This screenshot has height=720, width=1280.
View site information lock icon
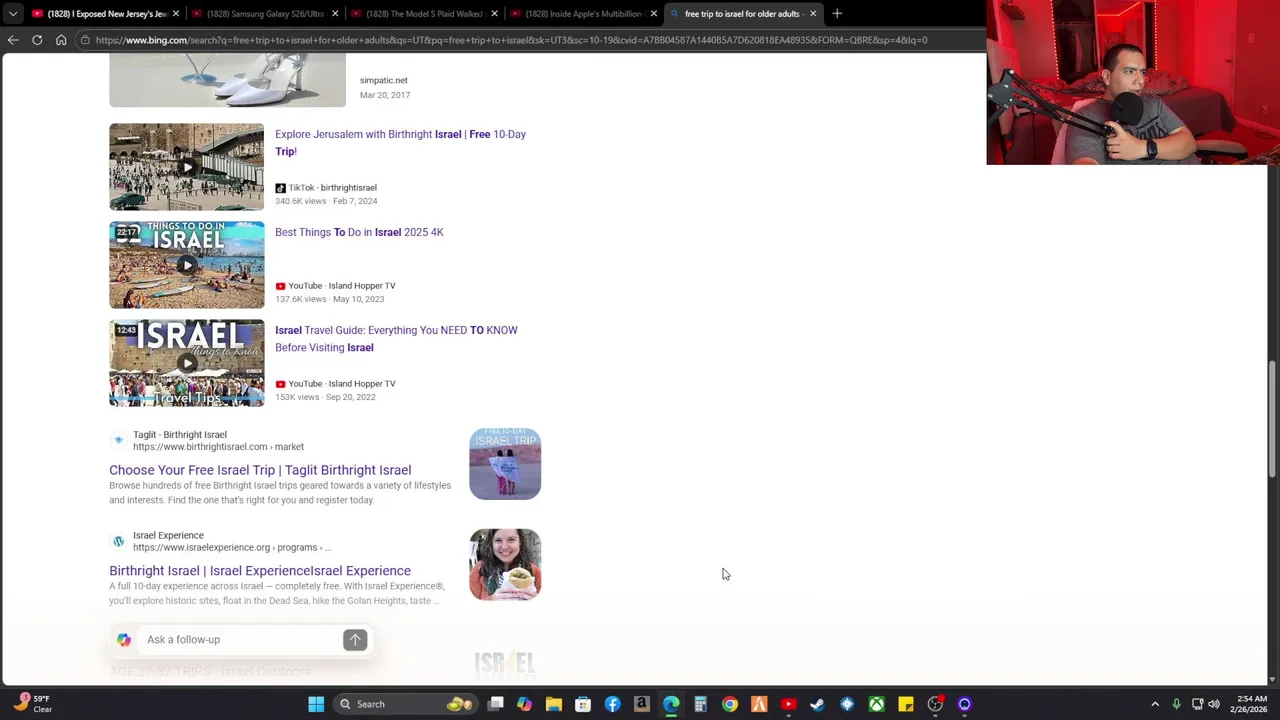coord(86,40)
